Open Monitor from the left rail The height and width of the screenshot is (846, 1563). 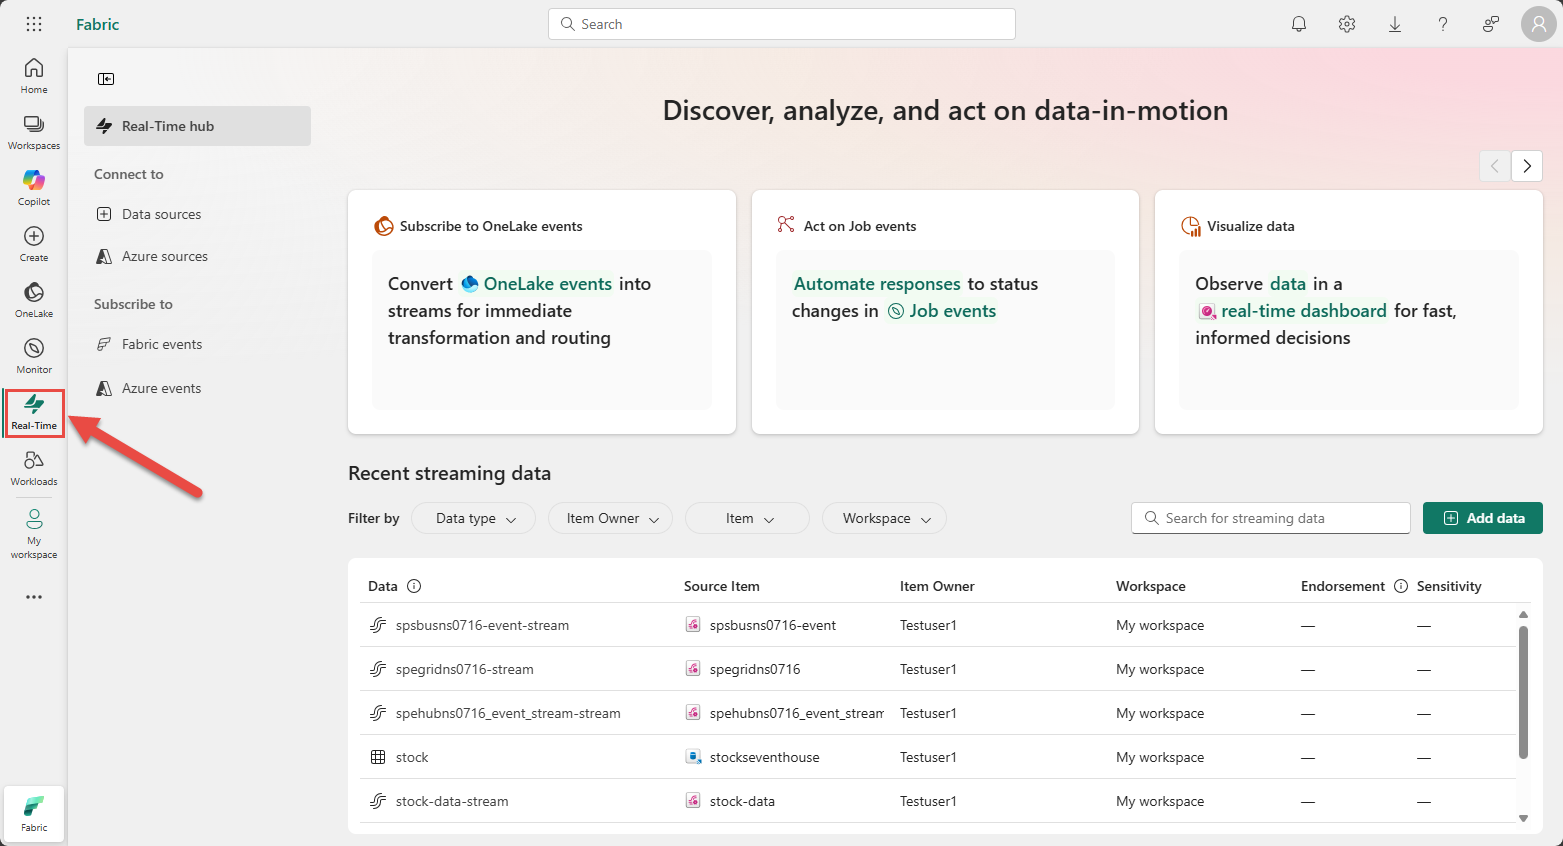34,356
